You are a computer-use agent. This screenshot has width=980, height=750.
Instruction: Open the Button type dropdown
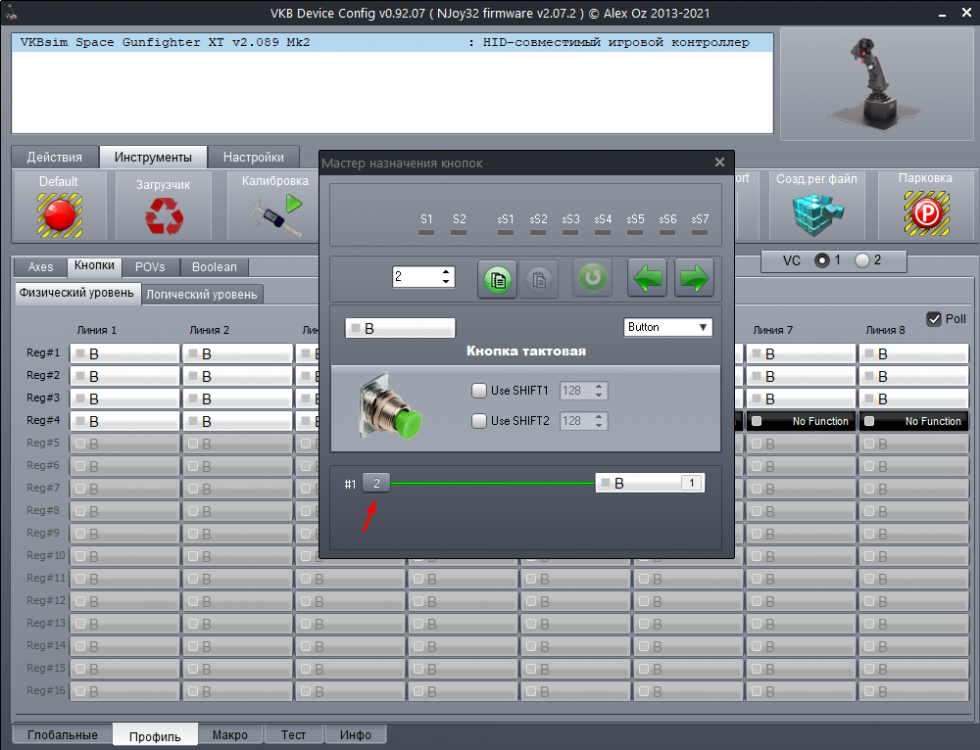[x=667, y=327]
